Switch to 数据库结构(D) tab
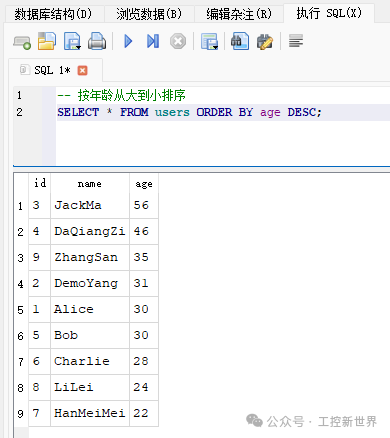 tap(53, 14)
